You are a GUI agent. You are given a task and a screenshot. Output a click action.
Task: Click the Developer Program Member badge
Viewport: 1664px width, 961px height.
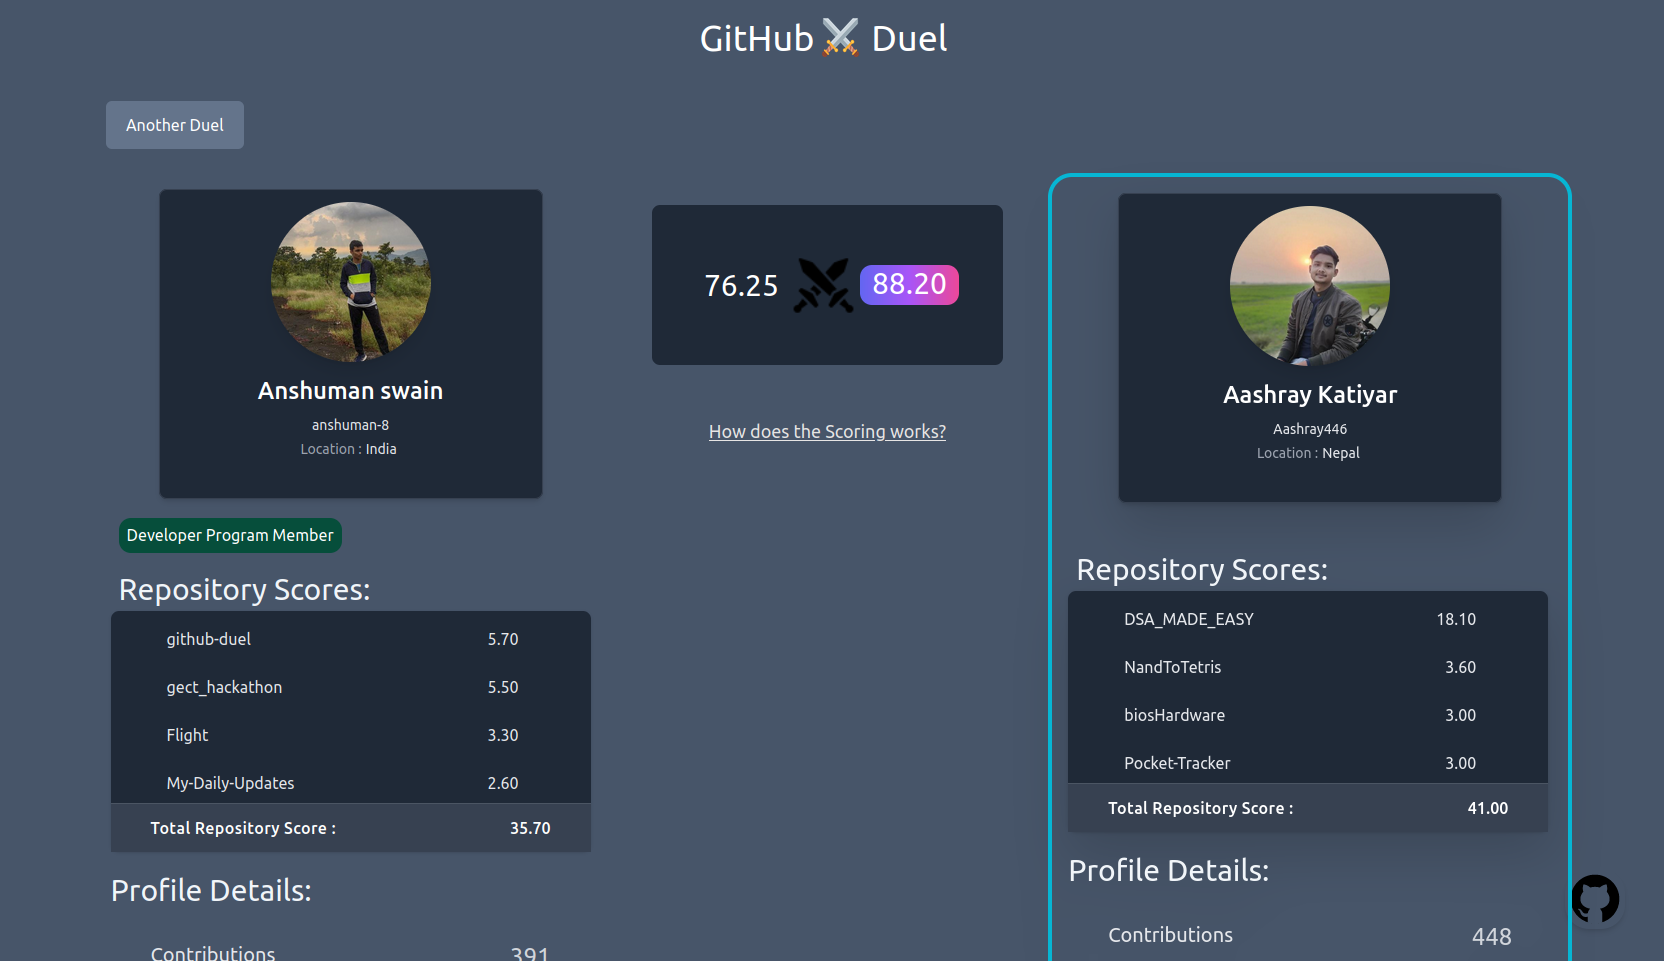click(x=229, y=535)
